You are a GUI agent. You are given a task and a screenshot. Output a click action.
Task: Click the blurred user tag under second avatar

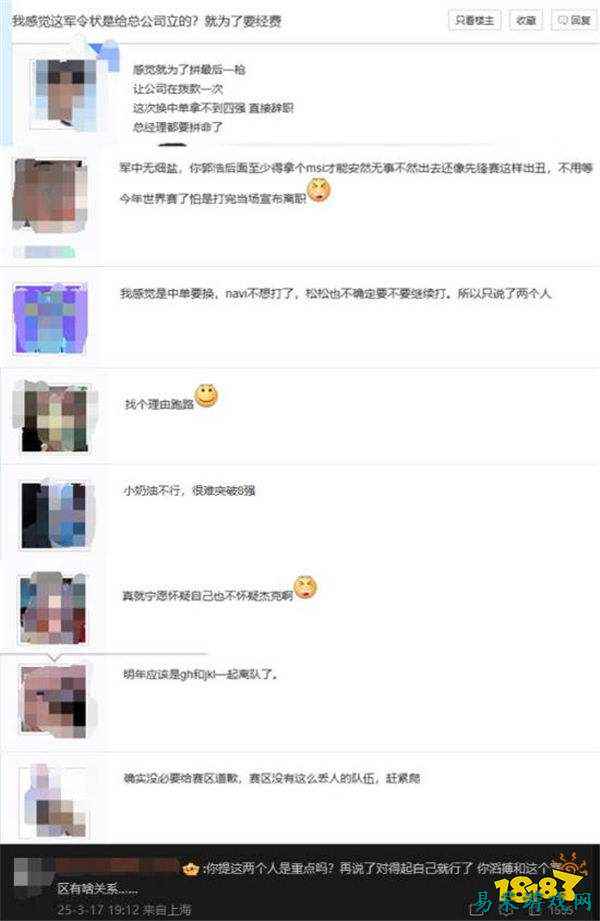pos(45,252)
